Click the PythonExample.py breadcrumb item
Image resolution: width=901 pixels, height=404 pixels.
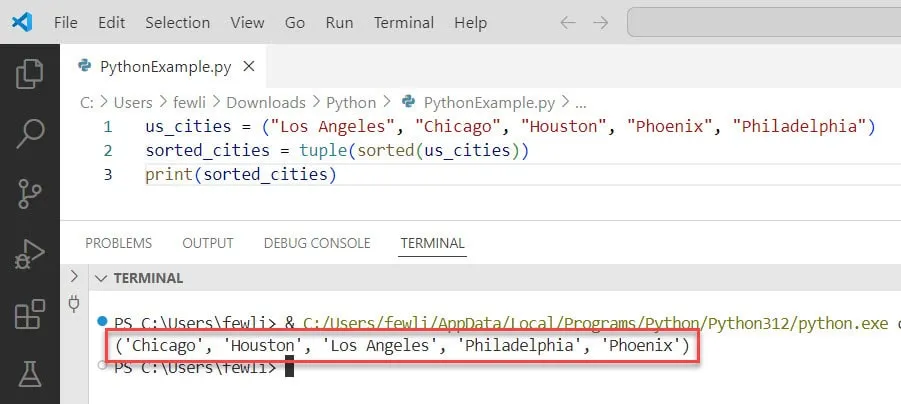pos(489,102)
